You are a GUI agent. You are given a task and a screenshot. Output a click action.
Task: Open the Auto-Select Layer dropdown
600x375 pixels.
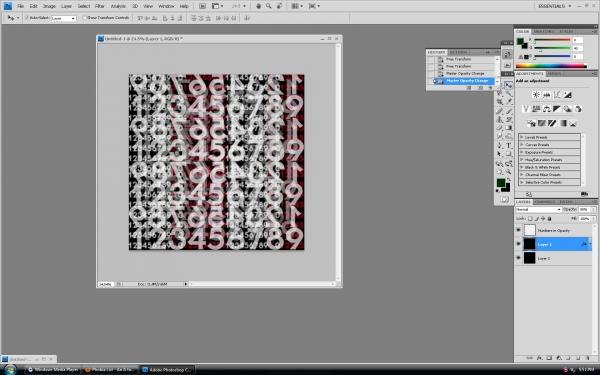tap(64, 18)
